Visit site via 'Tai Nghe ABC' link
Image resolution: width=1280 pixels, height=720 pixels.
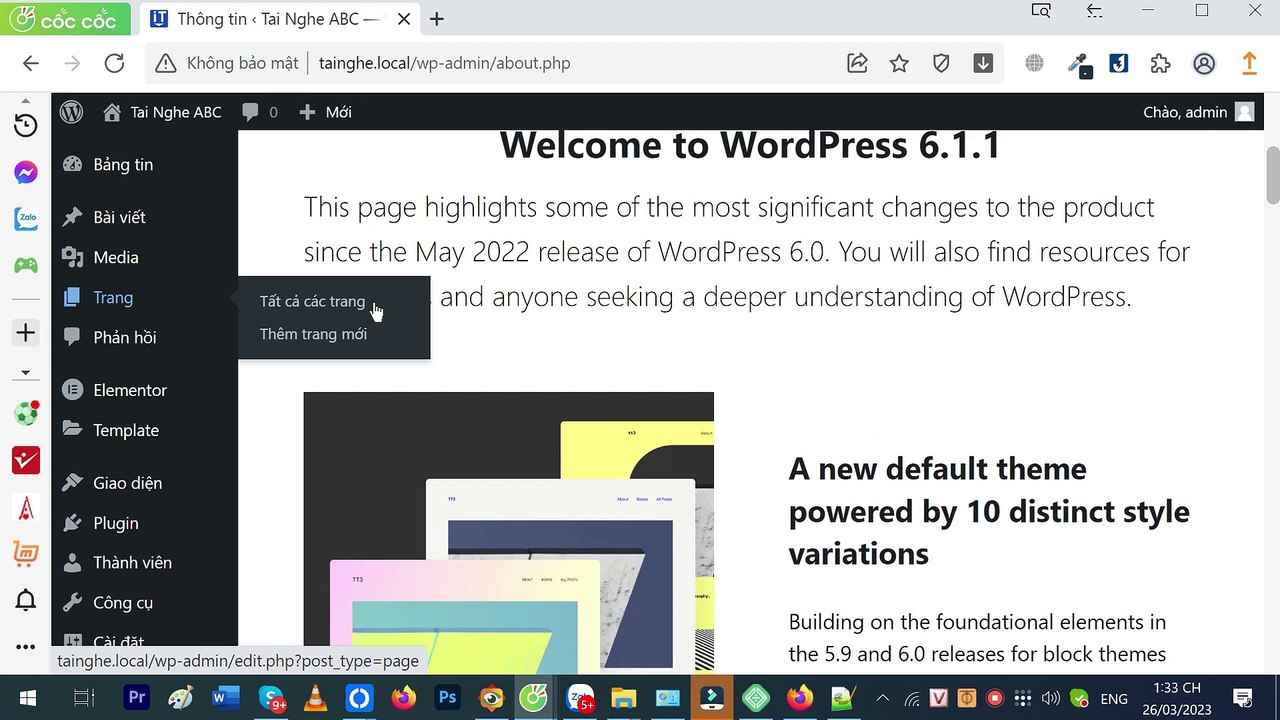tap(162, 112)
